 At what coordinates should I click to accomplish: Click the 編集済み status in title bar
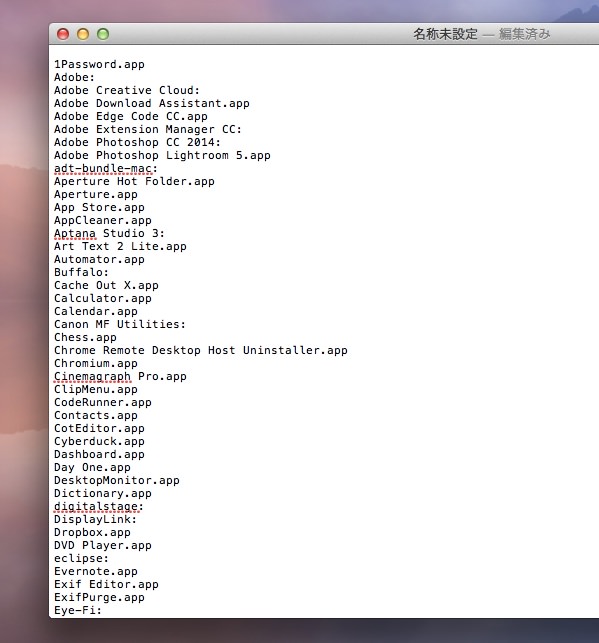[524, 34]
